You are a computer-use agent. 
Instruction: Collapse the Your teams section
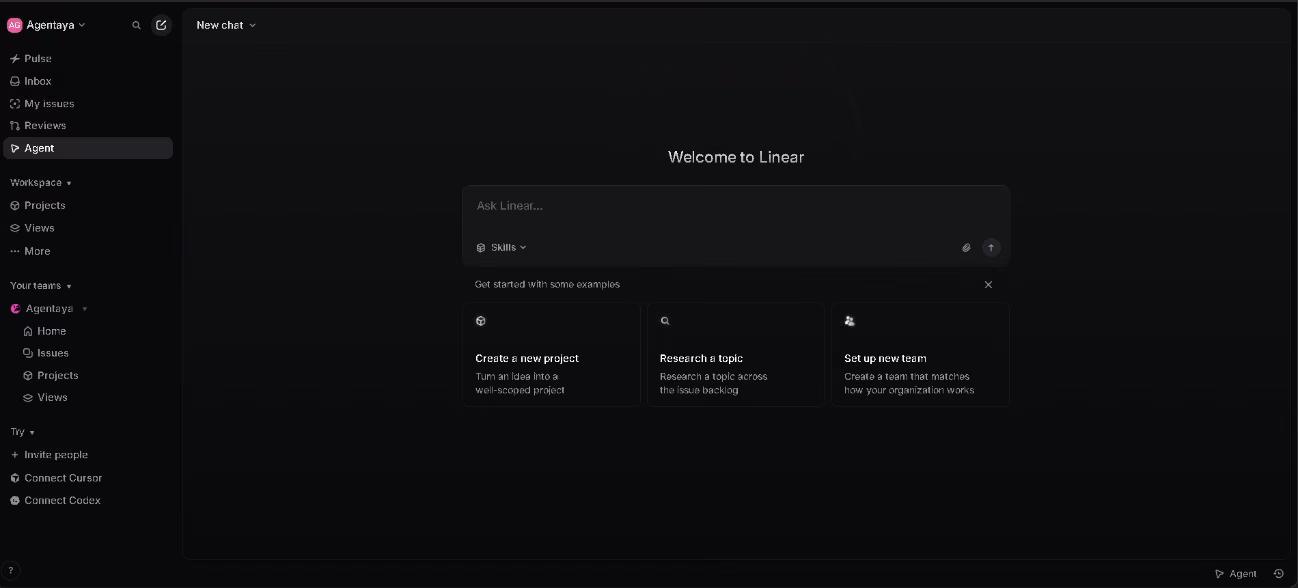coord(41,286)
